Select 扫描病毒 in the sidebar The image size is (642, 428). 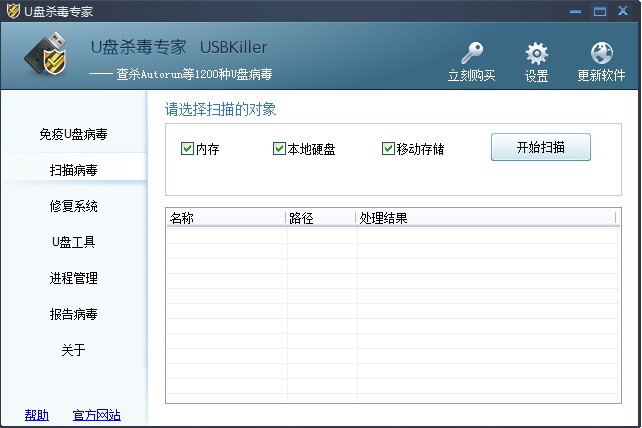pos(73,170)
